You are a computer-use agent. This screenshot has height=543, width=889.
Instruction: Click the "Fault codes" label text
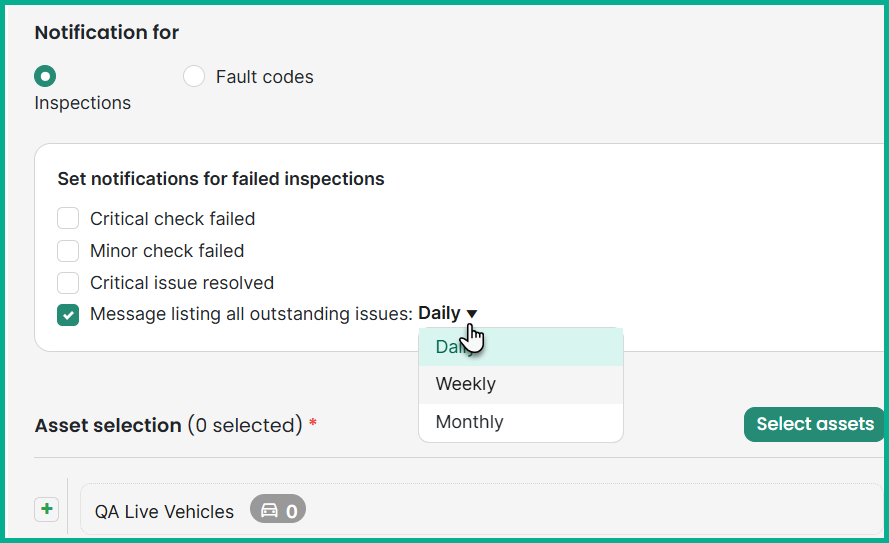click(264, 77)
